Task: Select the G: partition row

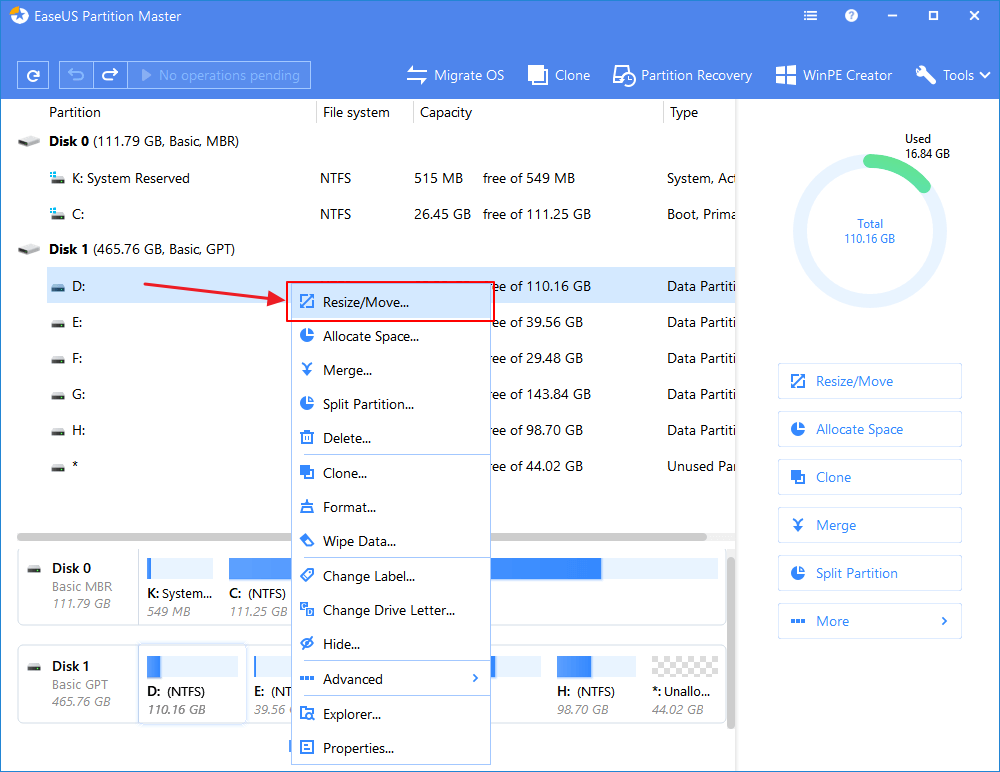Action: [391, 394]
